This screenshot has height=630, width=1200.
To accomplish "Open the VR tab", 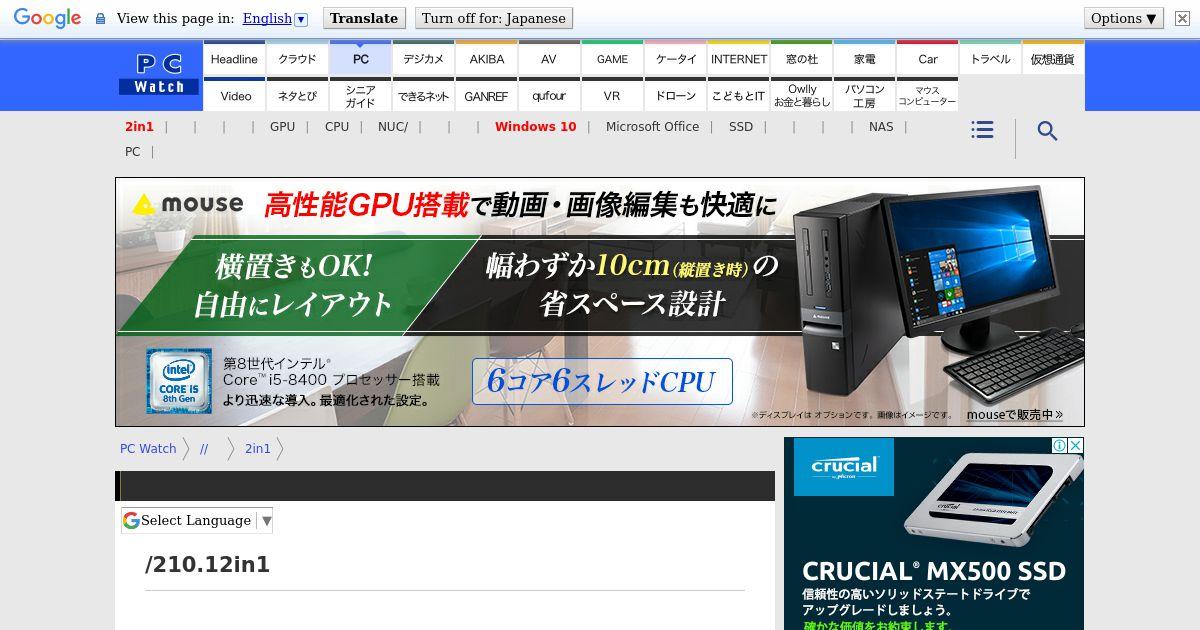I will click(612, 96).
